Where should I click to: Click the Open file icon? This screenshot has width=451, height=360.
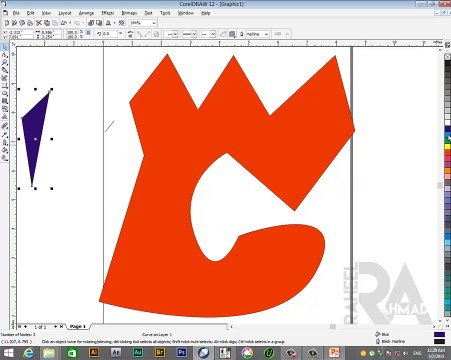click(14, 23)
